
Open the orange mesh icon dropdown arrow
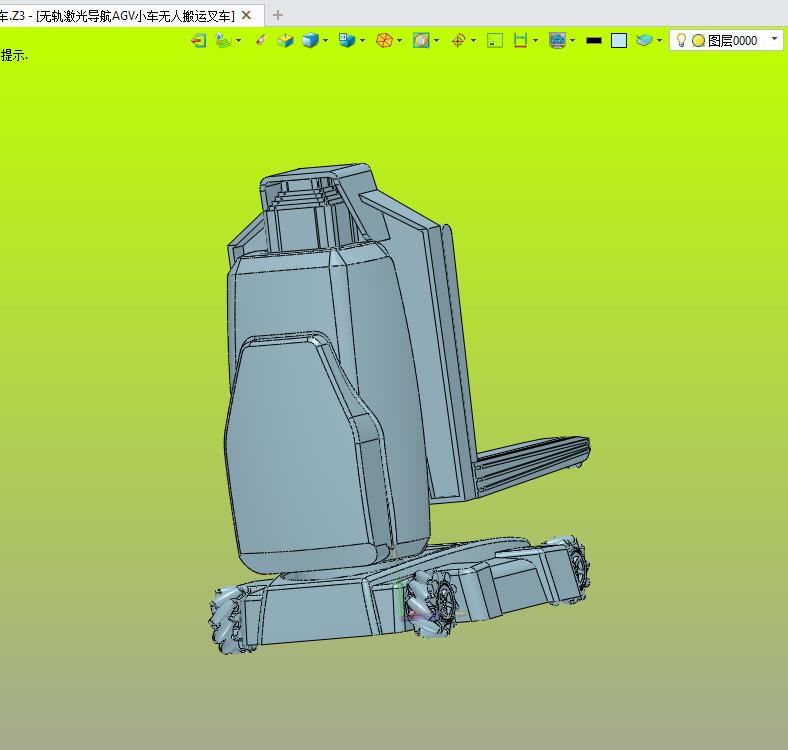point(400,40)
